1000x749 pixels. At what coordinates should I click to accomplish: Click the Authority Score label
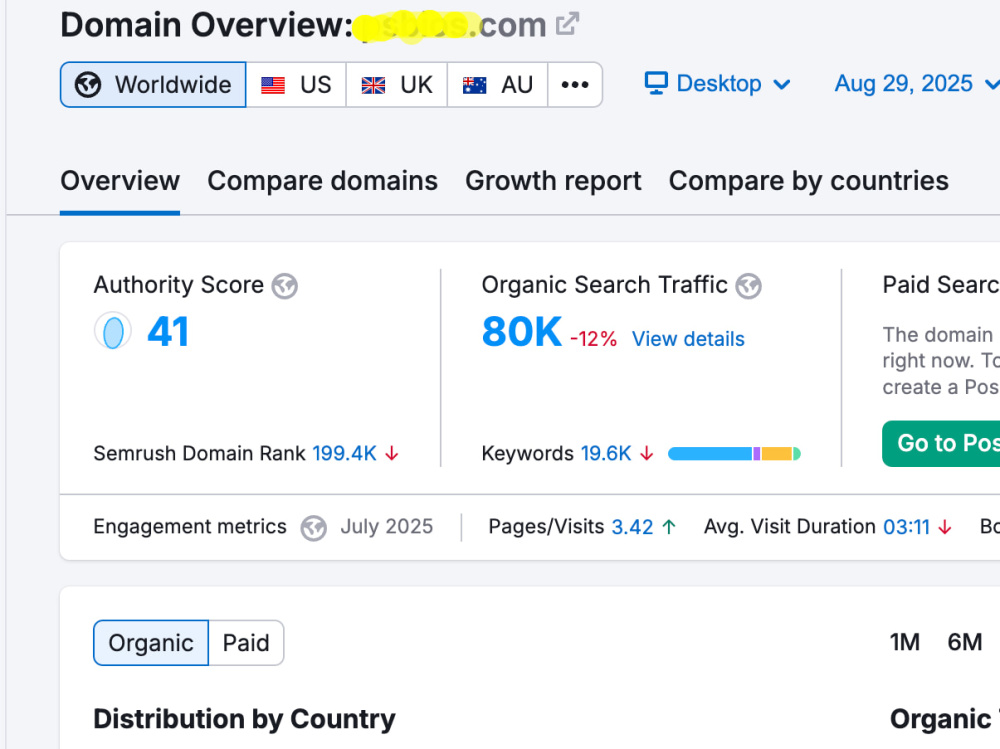click(x=179, y=285)
